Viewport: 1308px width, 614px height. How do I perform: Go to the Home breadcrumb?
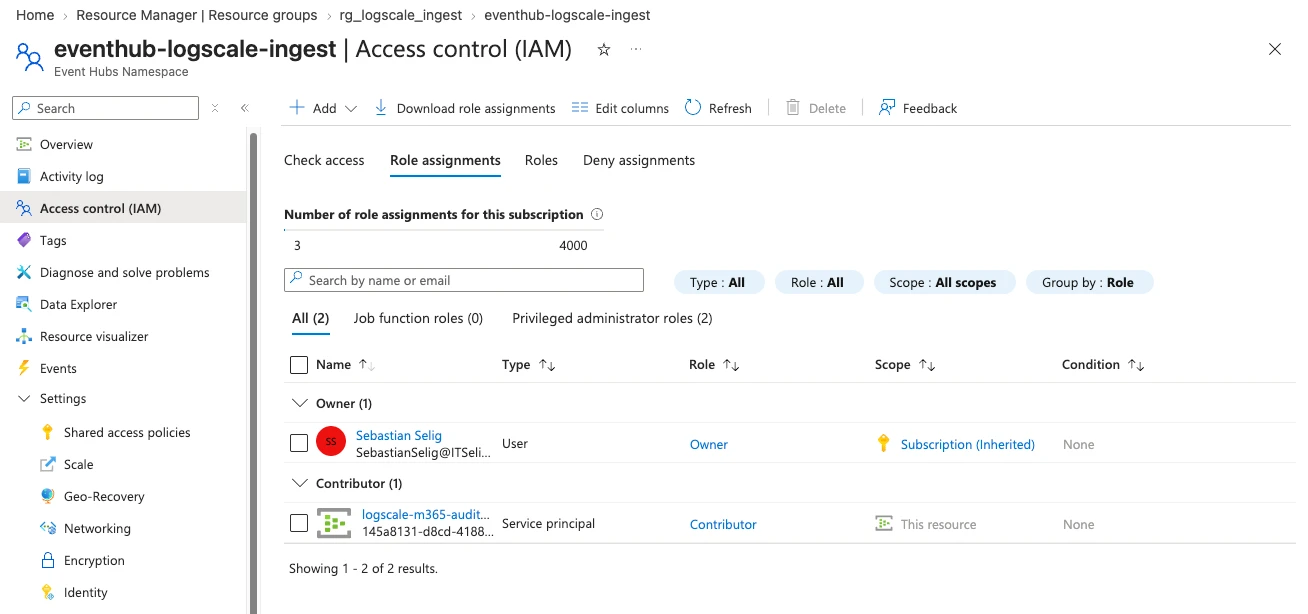pyautogui.click(x=35, y=15)
